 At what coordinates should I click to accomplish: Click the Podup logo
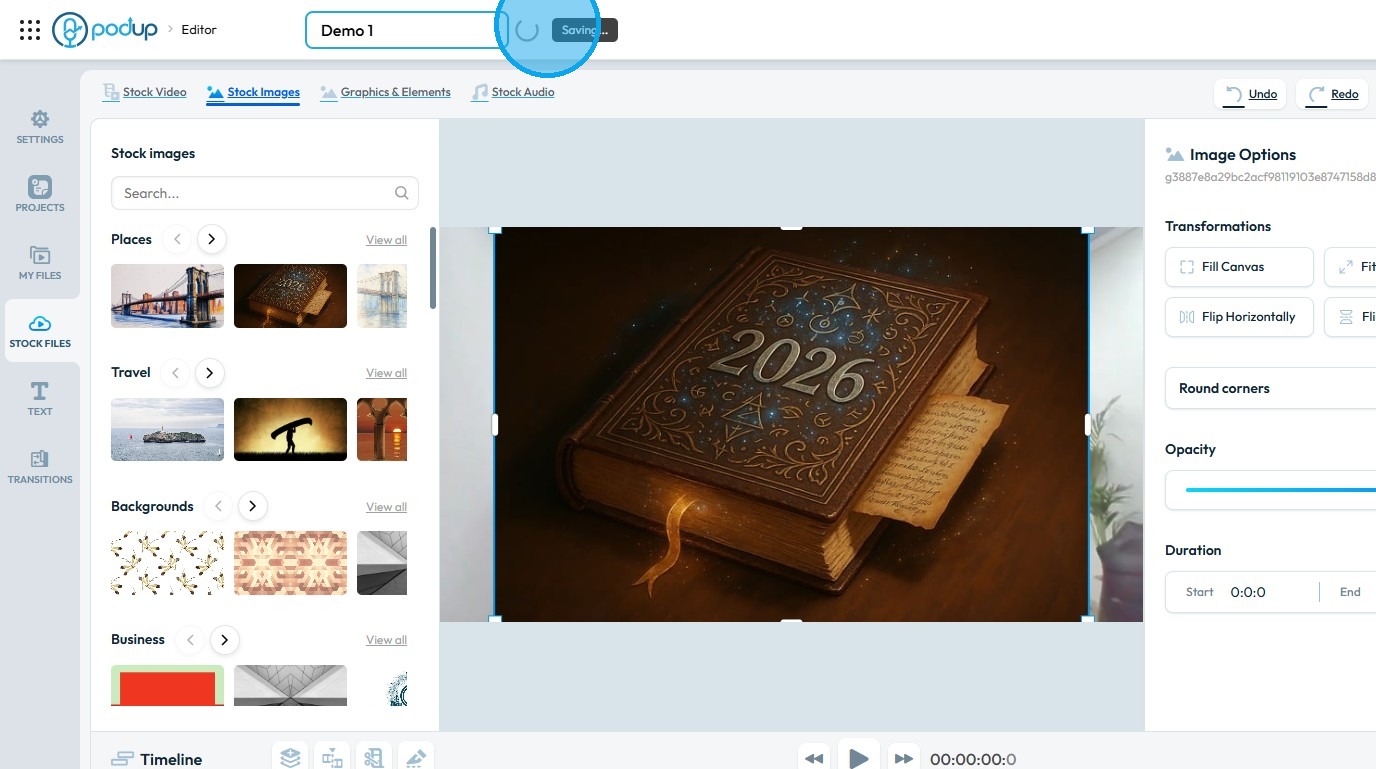tap(105, 30)
